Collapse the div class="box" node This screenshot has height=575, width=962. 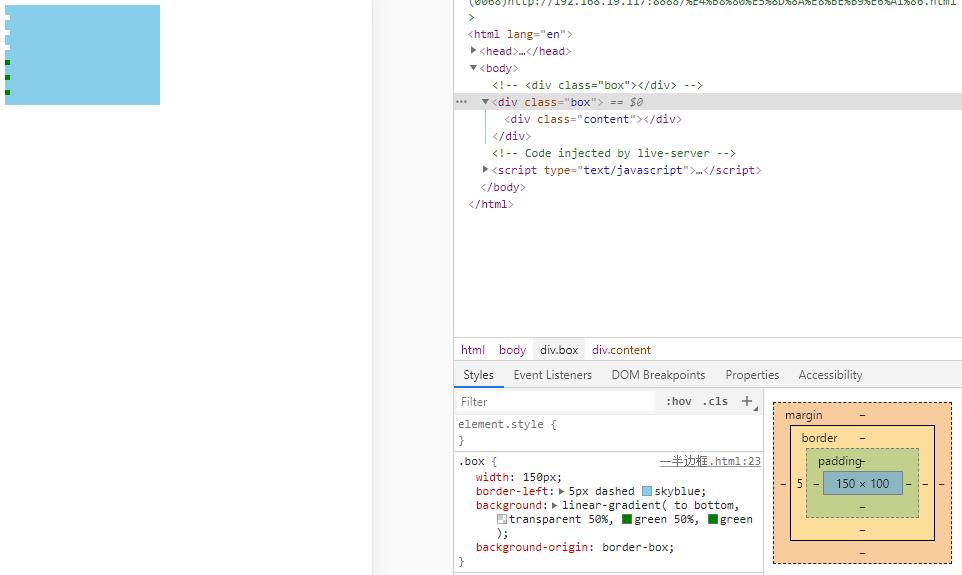point(486,102)
